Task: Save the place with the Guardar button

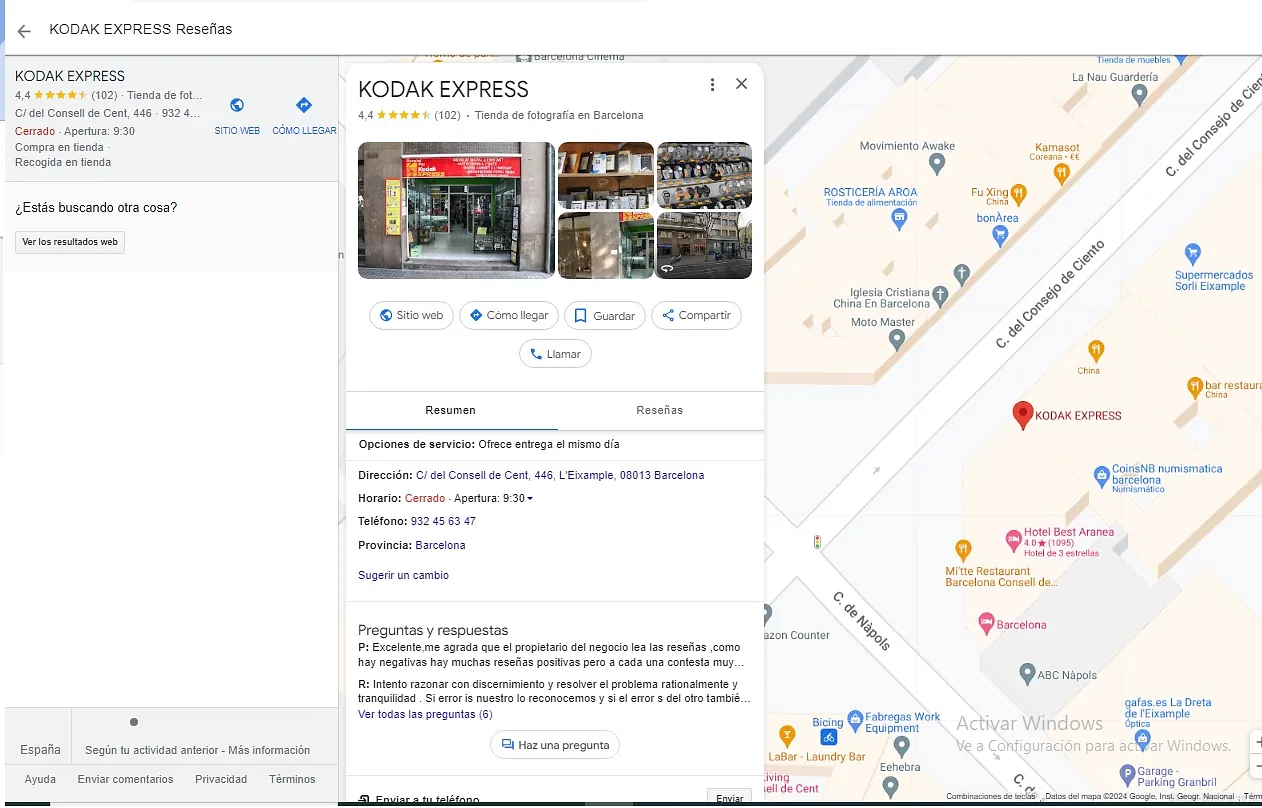Action: [604, 315]
